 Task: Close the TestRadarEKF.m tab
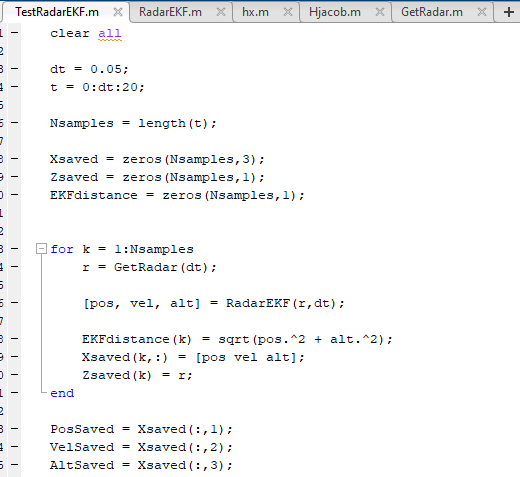[118, 12]
